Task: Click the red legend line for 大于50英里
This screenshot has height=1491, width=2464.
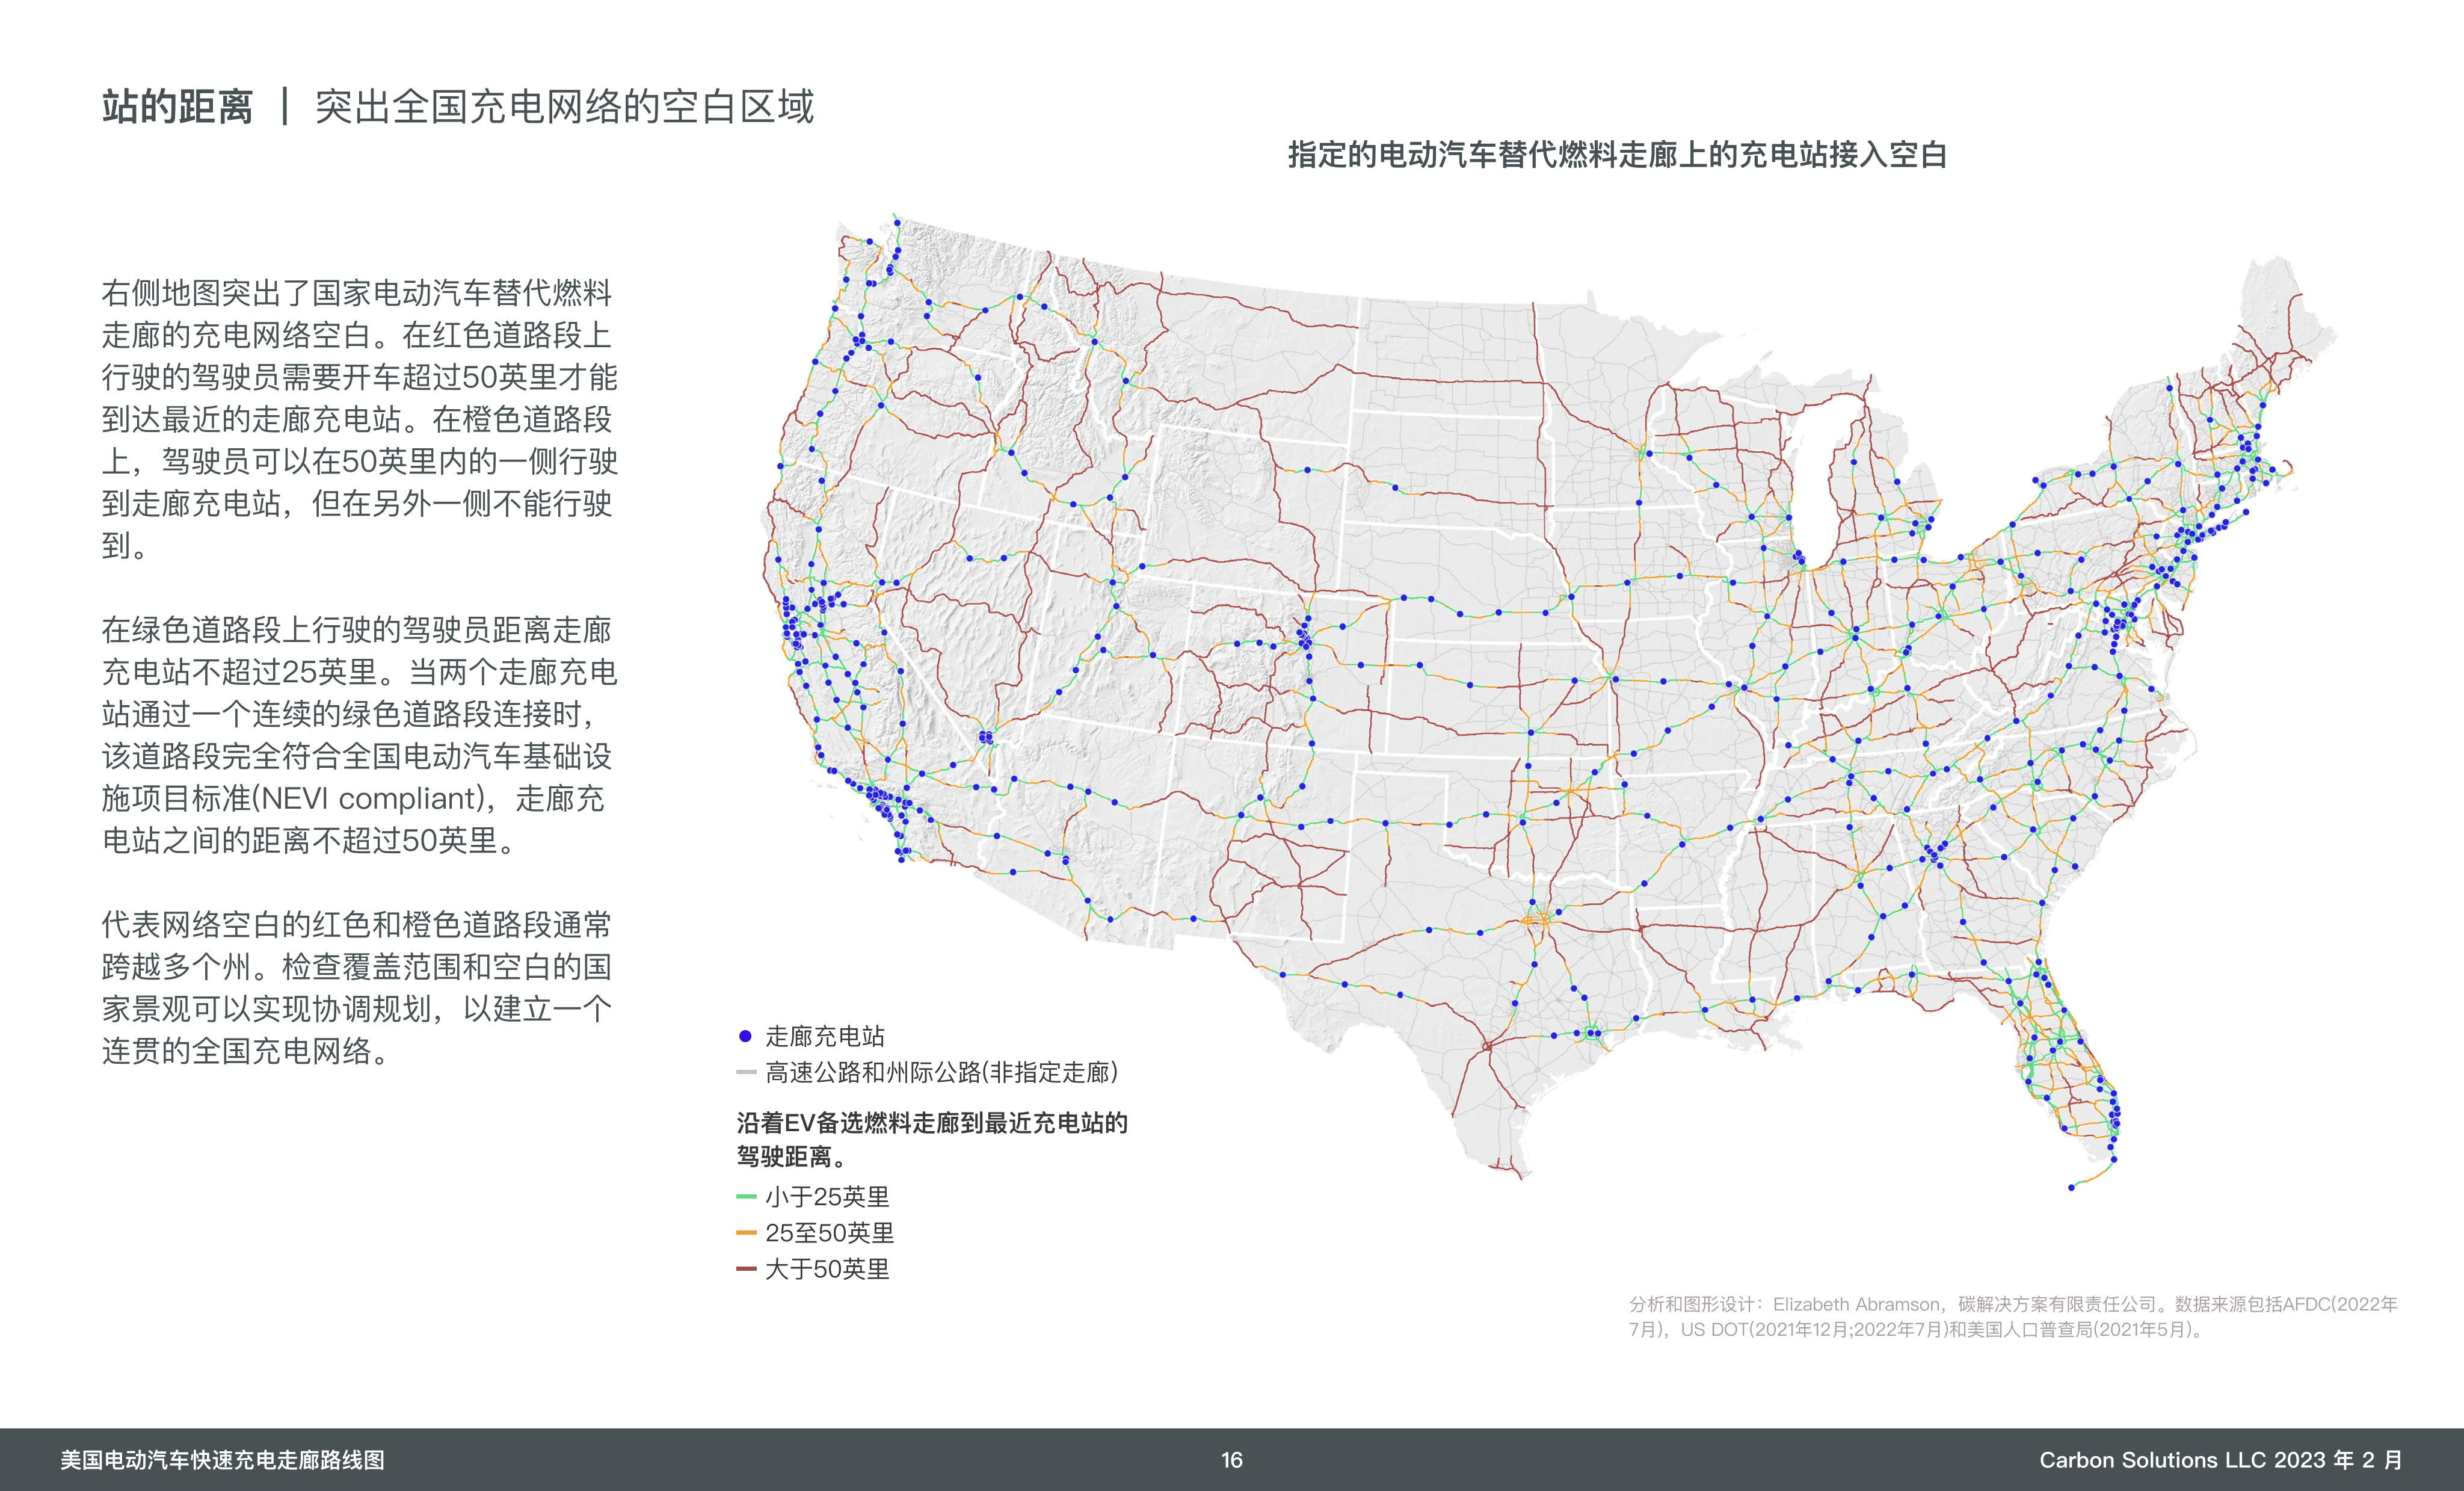Action: point(746,1269)
